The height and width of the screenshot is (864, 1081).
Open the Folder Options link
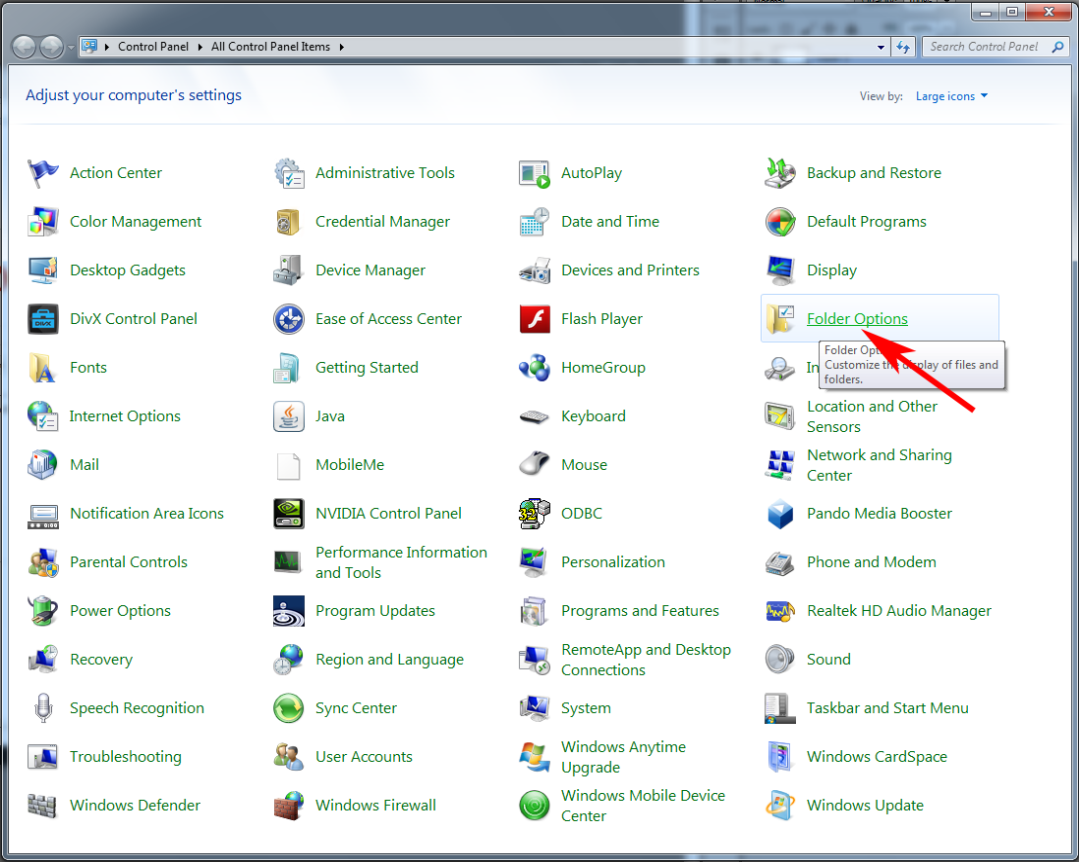857,319
